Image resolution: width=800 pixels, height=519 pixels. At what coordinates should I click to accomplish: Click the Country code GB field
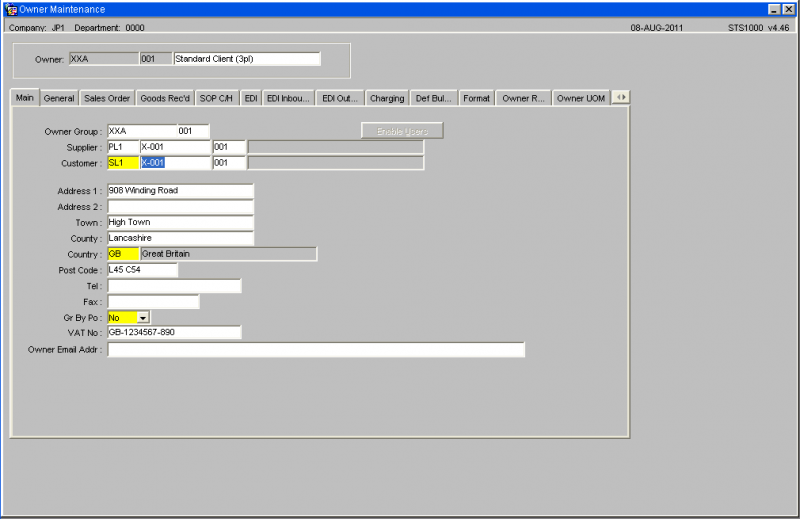pos(123,254)
